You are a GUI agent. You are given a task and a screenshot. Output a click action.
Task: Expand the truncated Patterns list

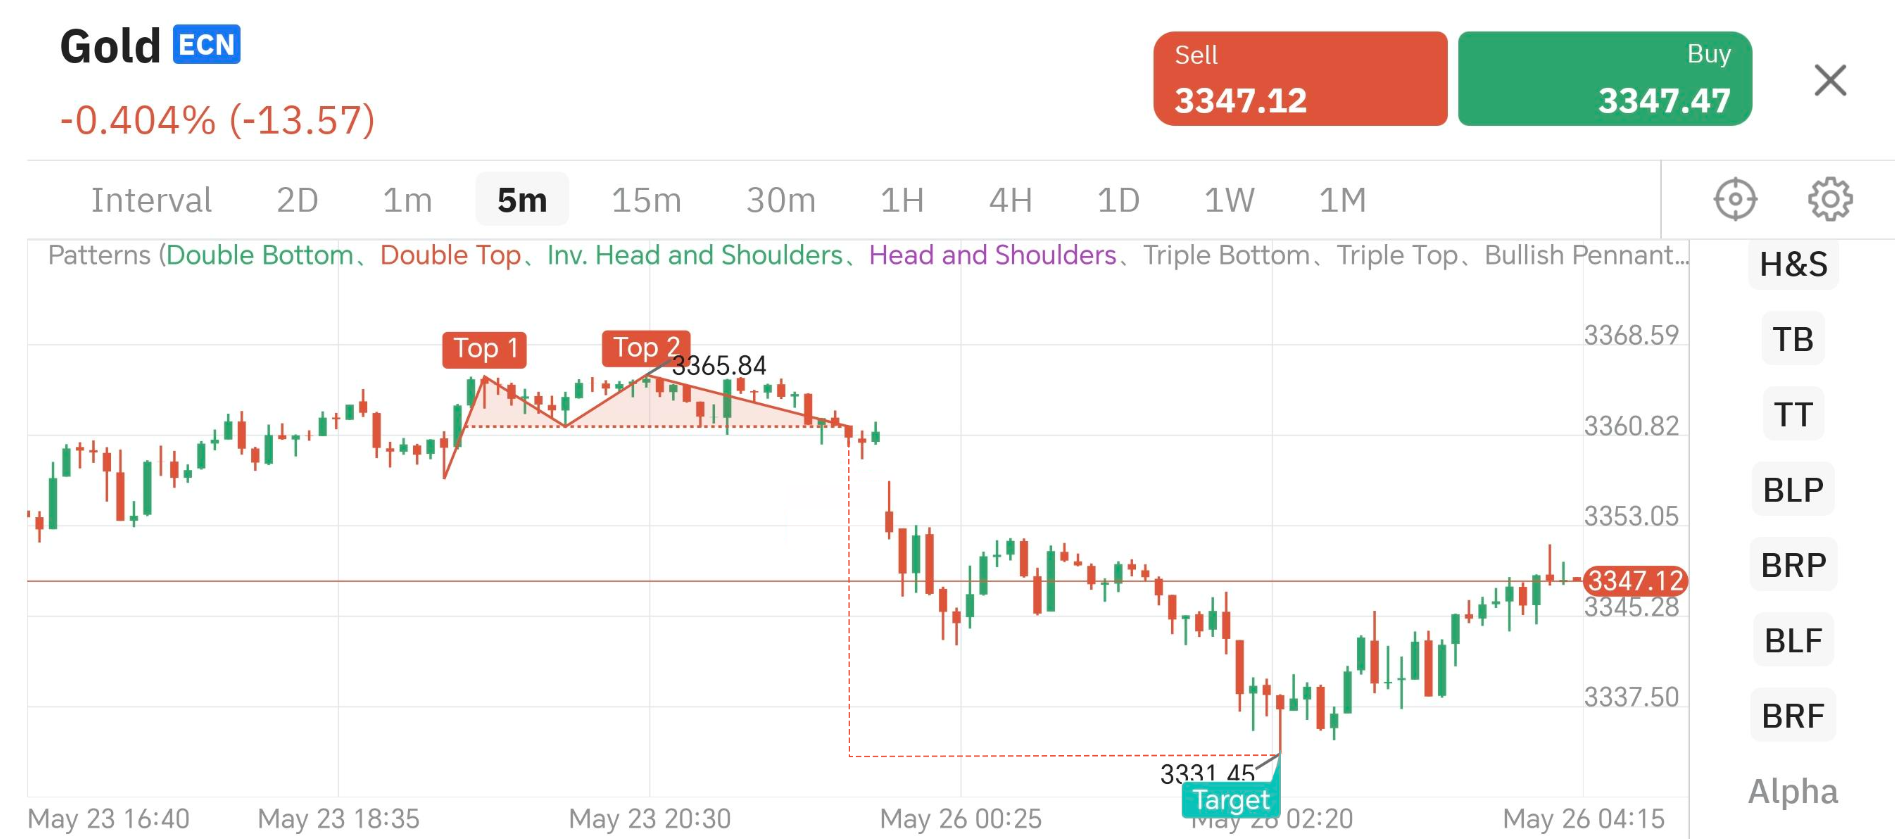click(x=1585, y=256)
